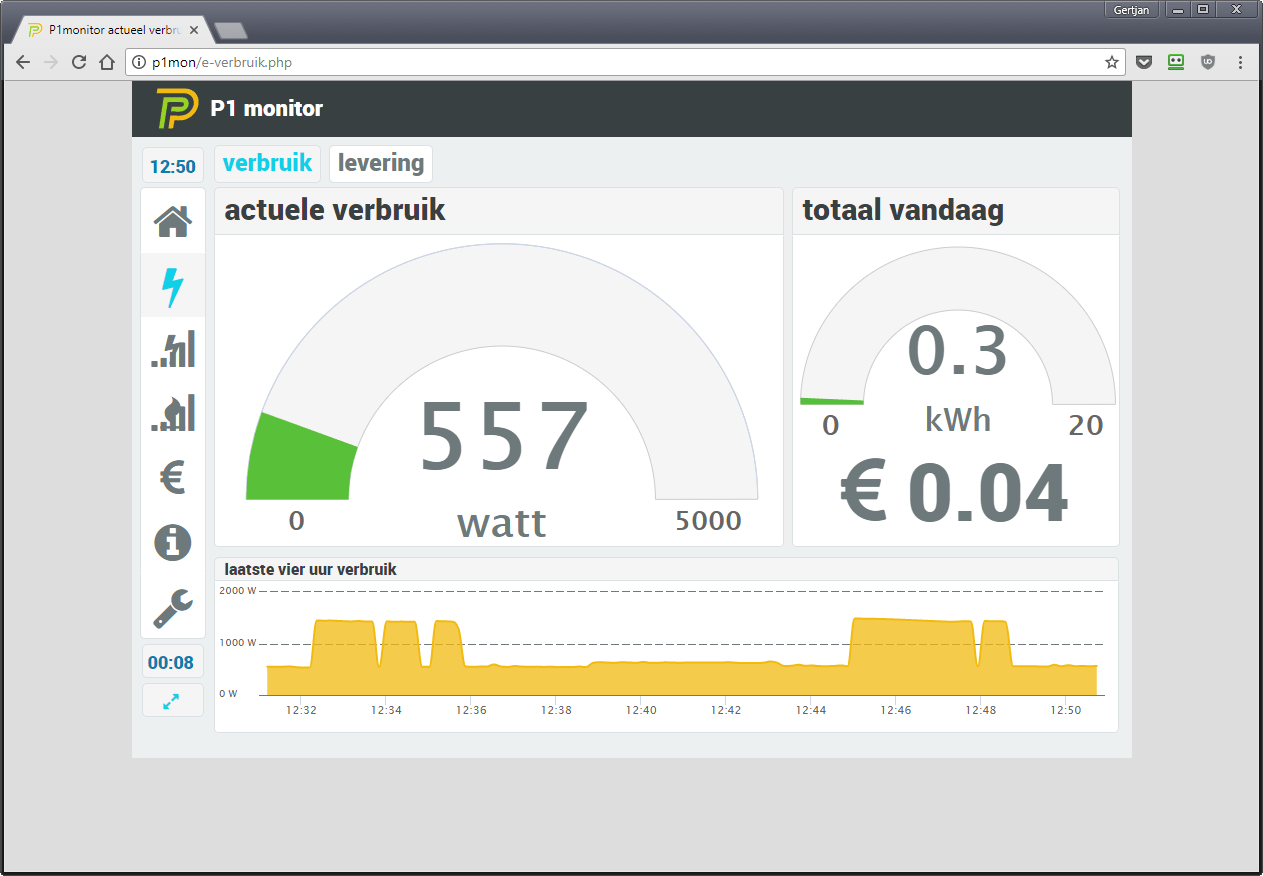Click the Pocket extension icon
This screenshot has width=1263, height=876.
coord(1145,62)
